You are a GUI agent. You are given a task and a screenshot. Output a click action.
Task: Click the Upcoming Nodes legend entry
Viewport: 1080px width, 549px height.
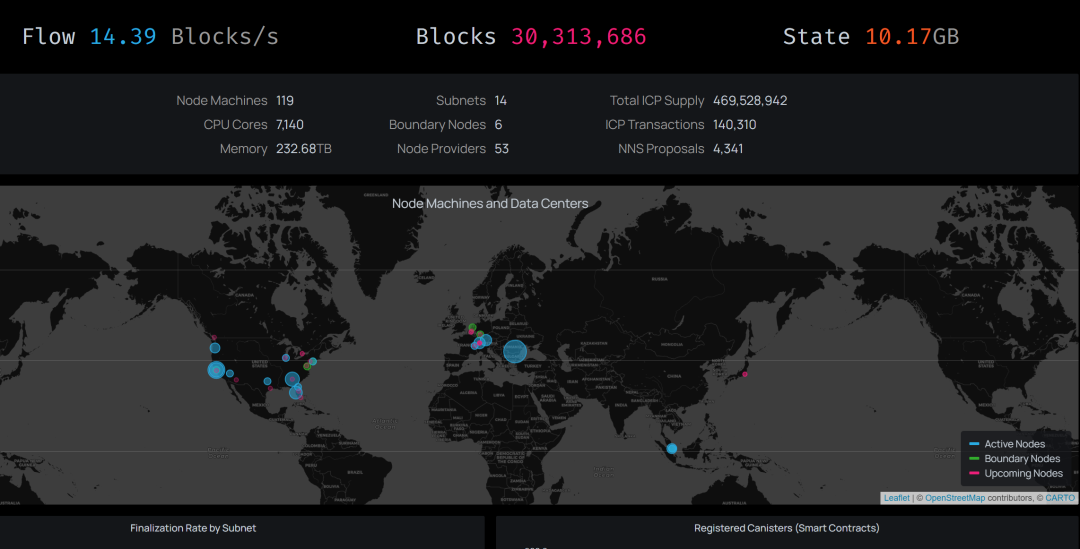1023,474
